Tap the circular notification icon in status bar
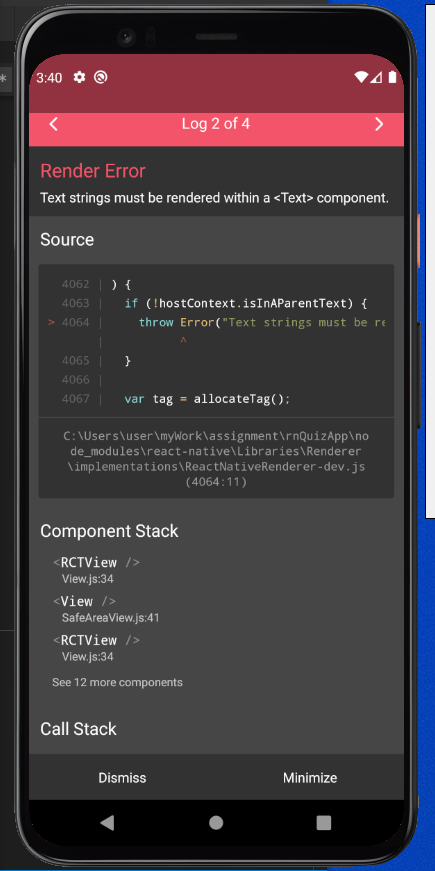 [x=101, y=77]
